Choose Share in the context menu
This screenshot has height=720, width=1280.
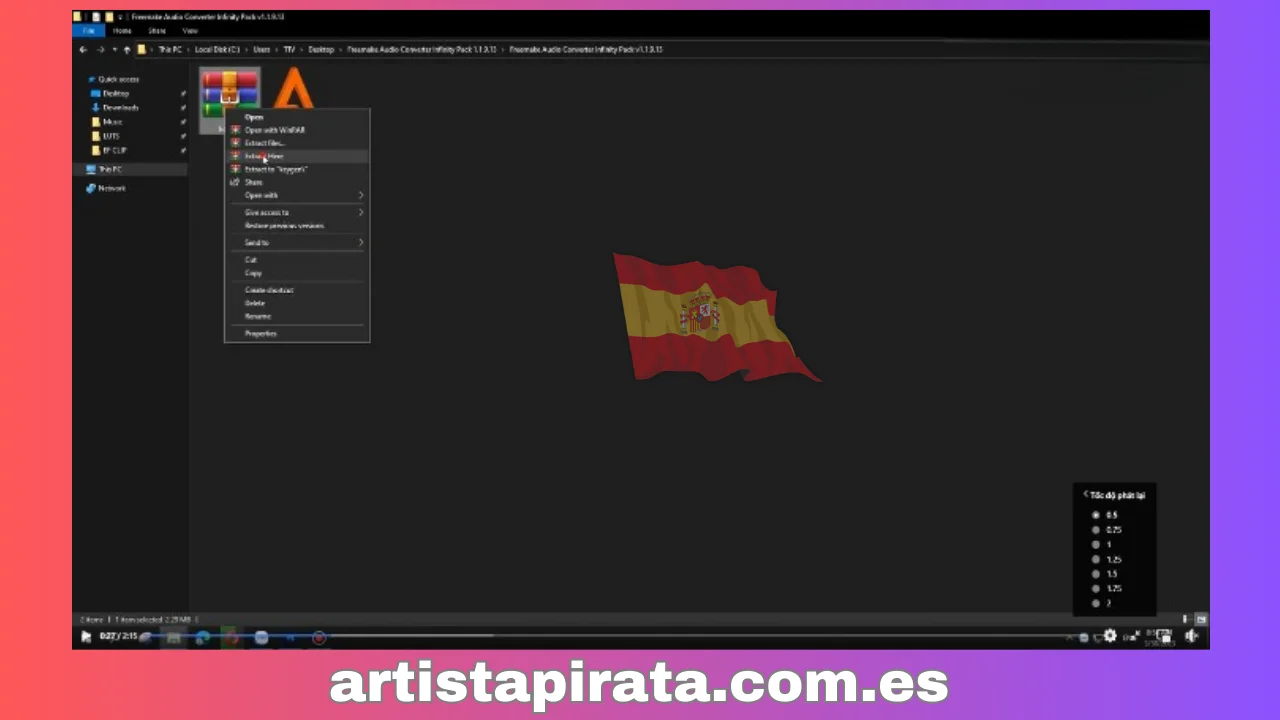(254, 182)
